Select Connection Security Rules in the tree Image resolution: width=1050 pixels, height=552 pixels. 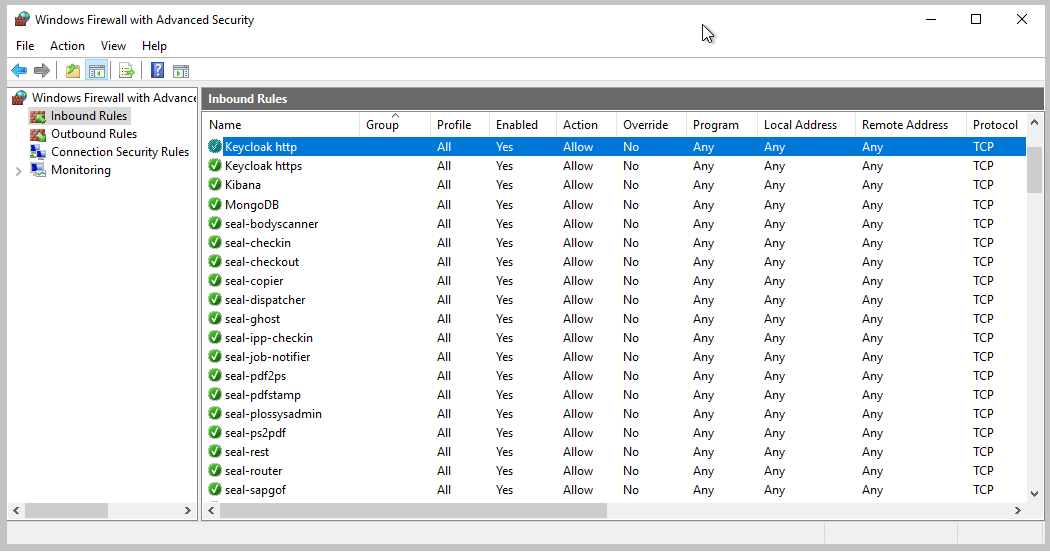point(120,152)
